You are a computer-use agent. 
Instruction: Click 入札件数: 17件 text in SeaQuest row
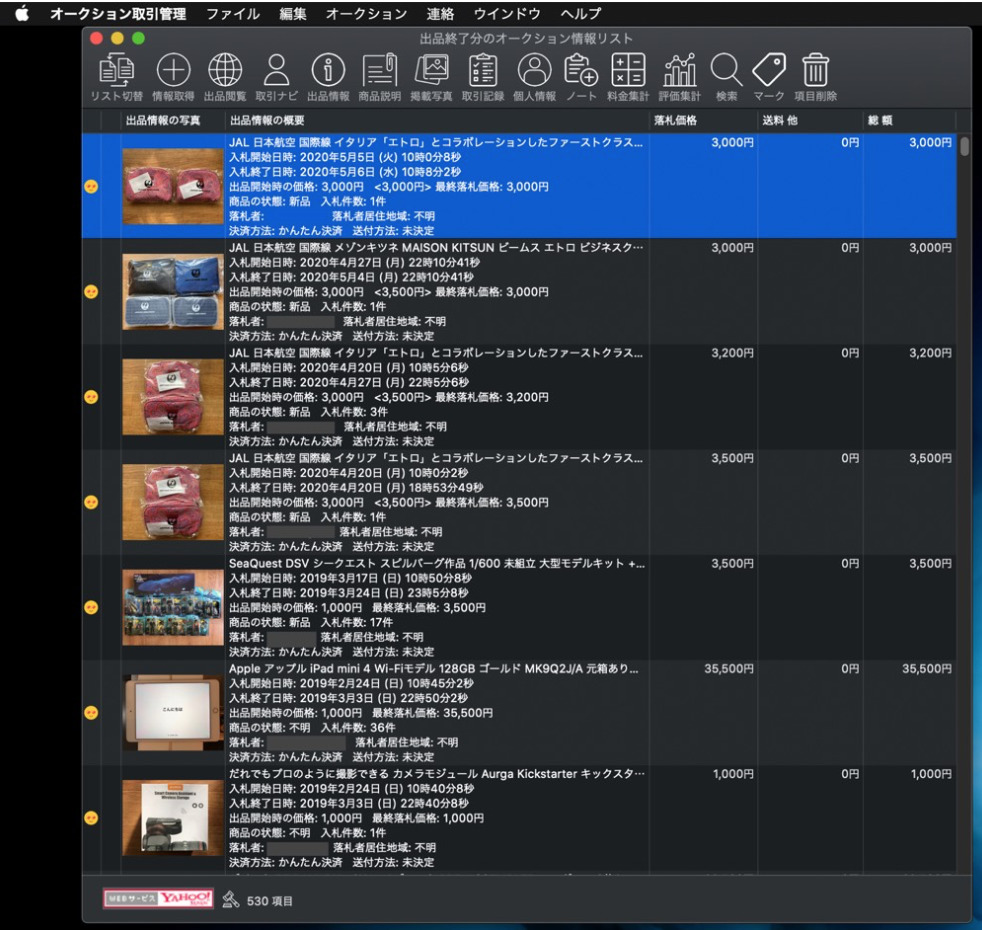[x=357, y=623]
